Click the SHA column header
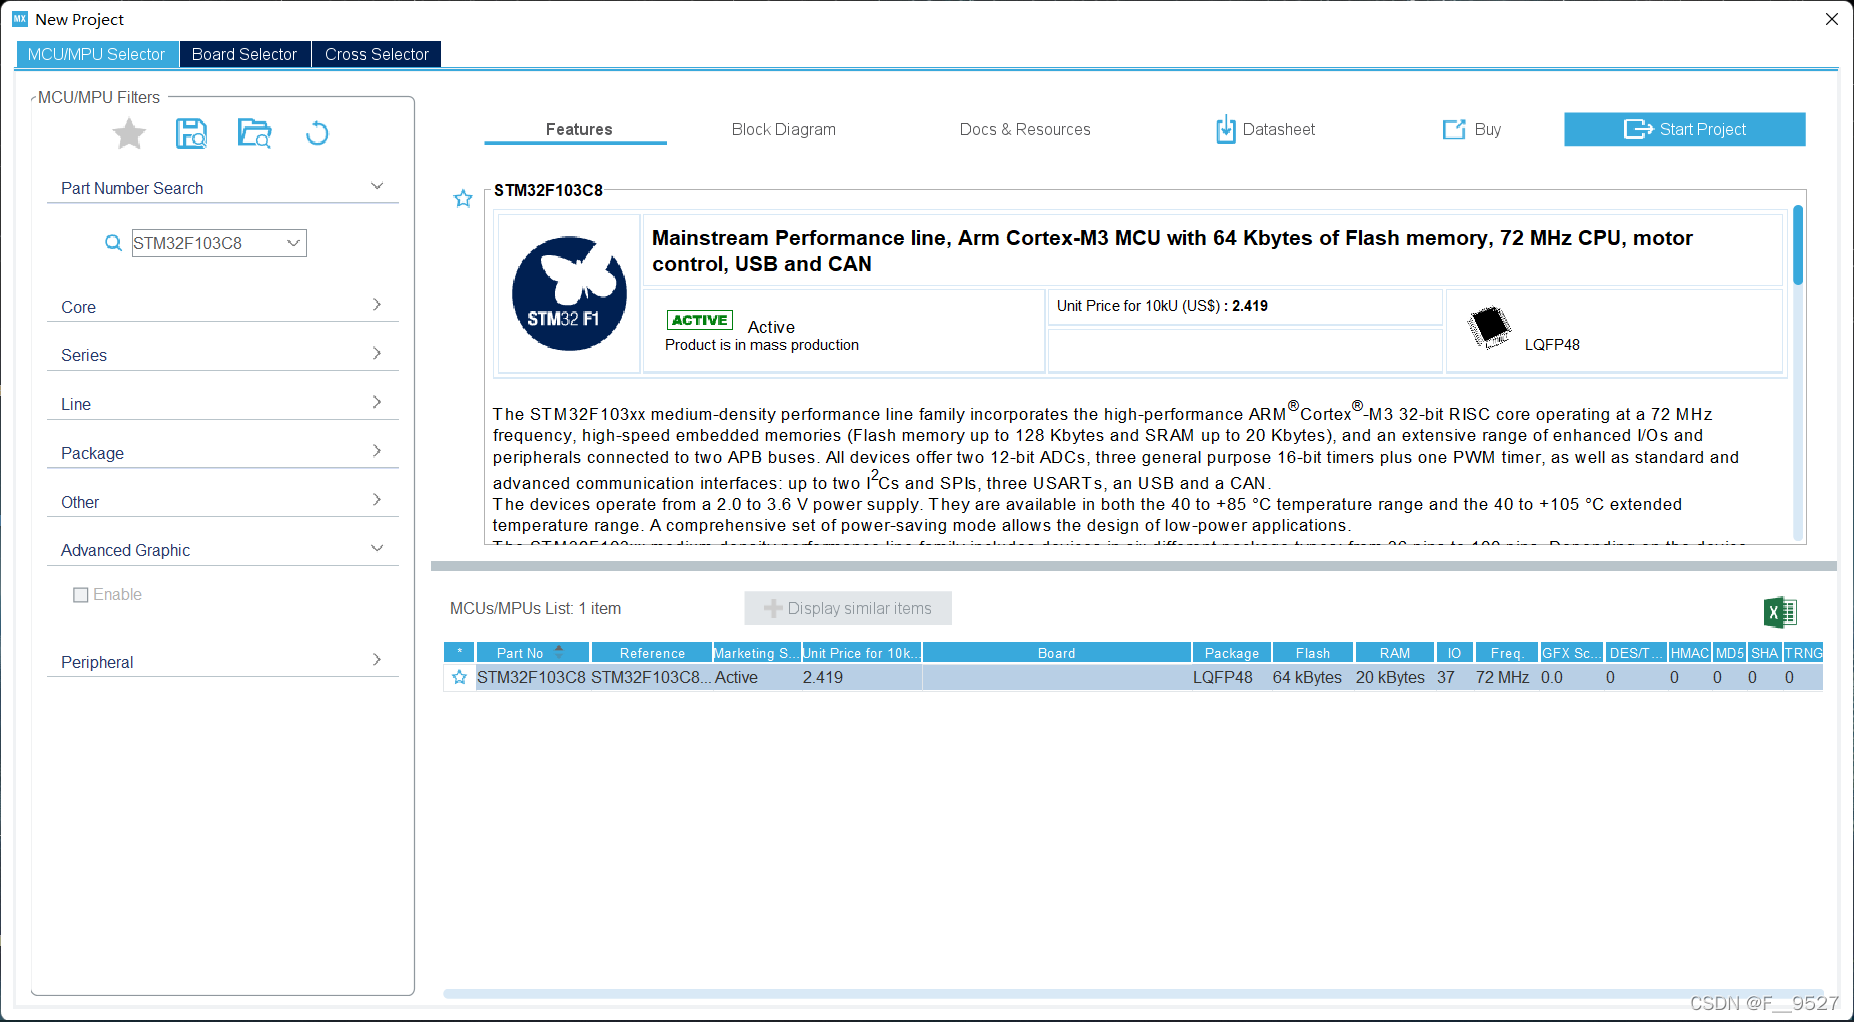 pos(1764,653)
